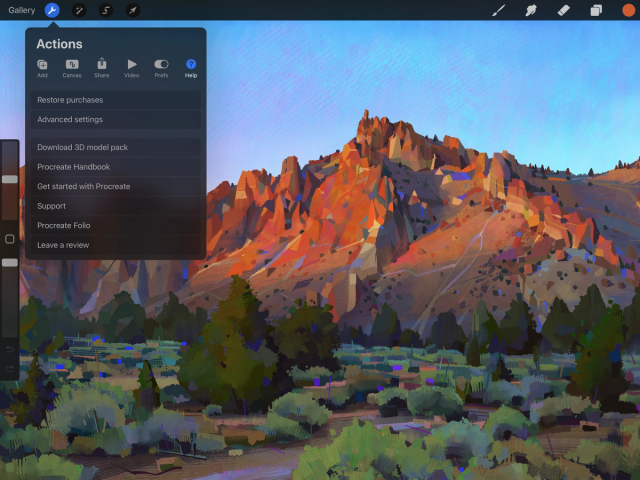Open the Support entry
Screen dimensions: 640x480
point(116,206)
